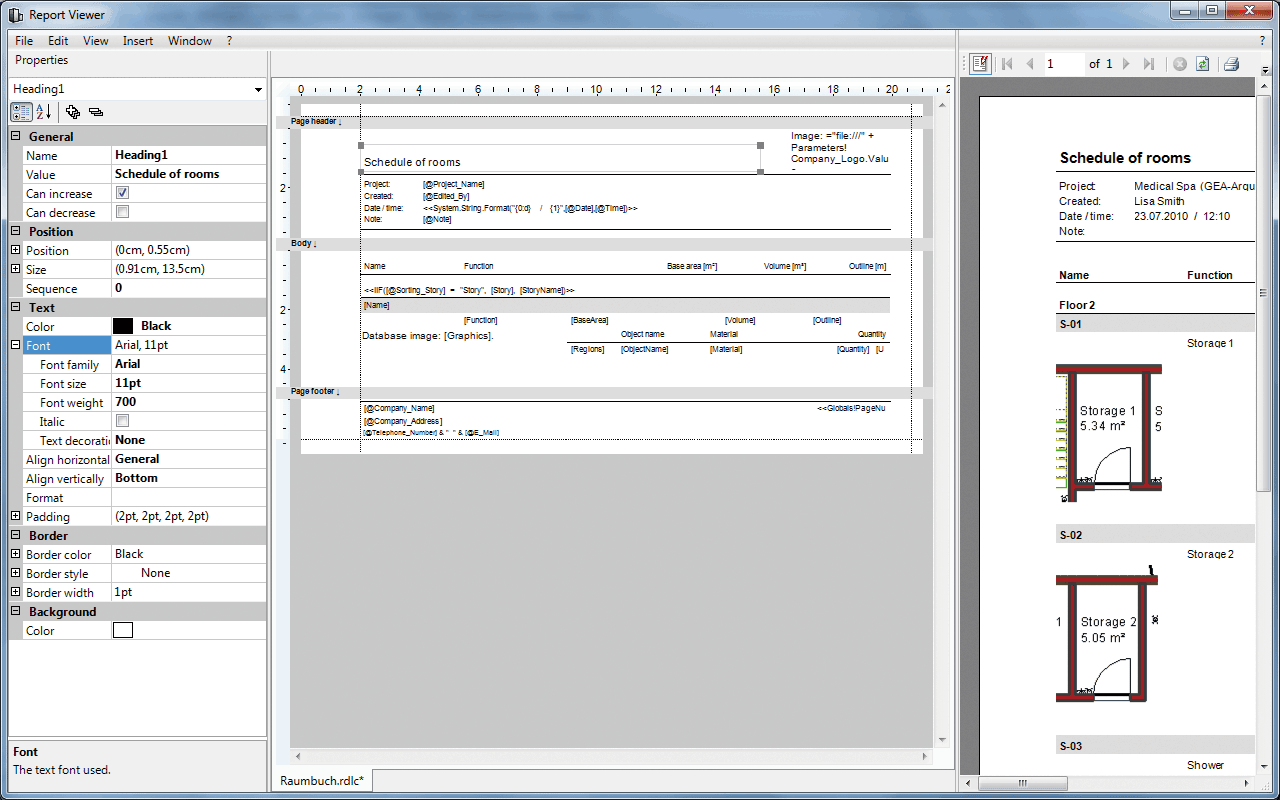Click the Storage 1 floor plan in preview
The image size is (1280, 800).
pyautogui.click(x=1109, y=433)
